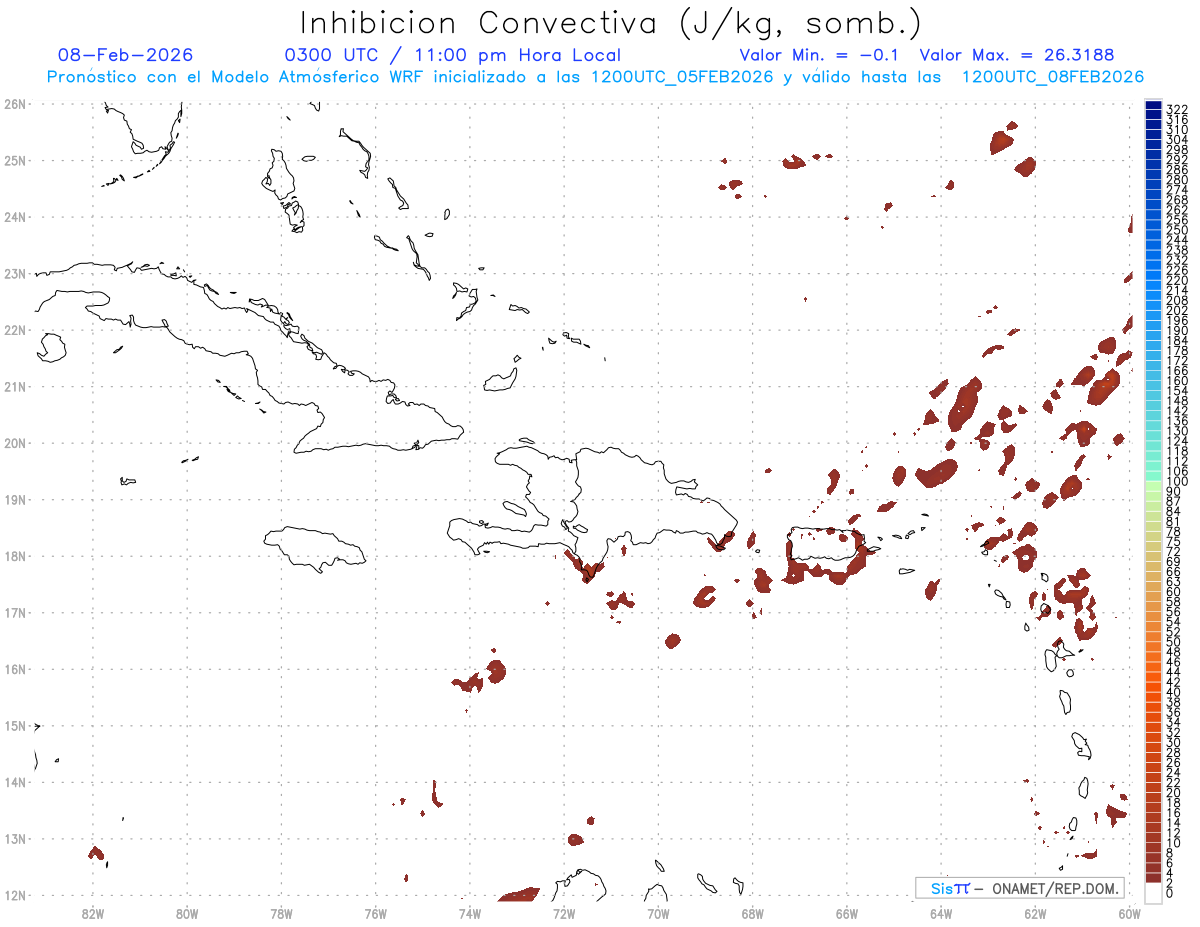Click the Puerto Rico island outline on the map
The width and height of the screenshot is (1200, 927).
[x=826, y=545]
